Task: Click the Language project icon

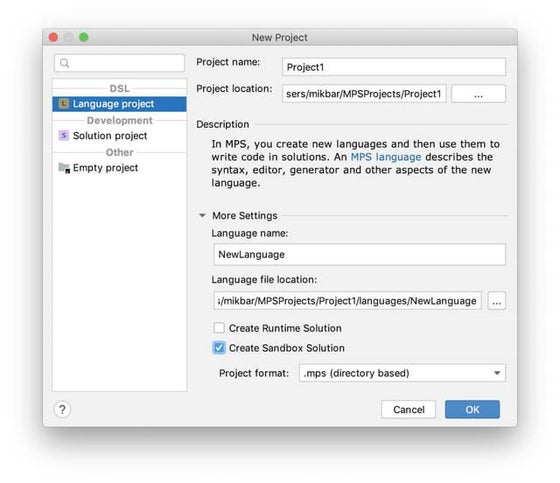Action: 64,104
